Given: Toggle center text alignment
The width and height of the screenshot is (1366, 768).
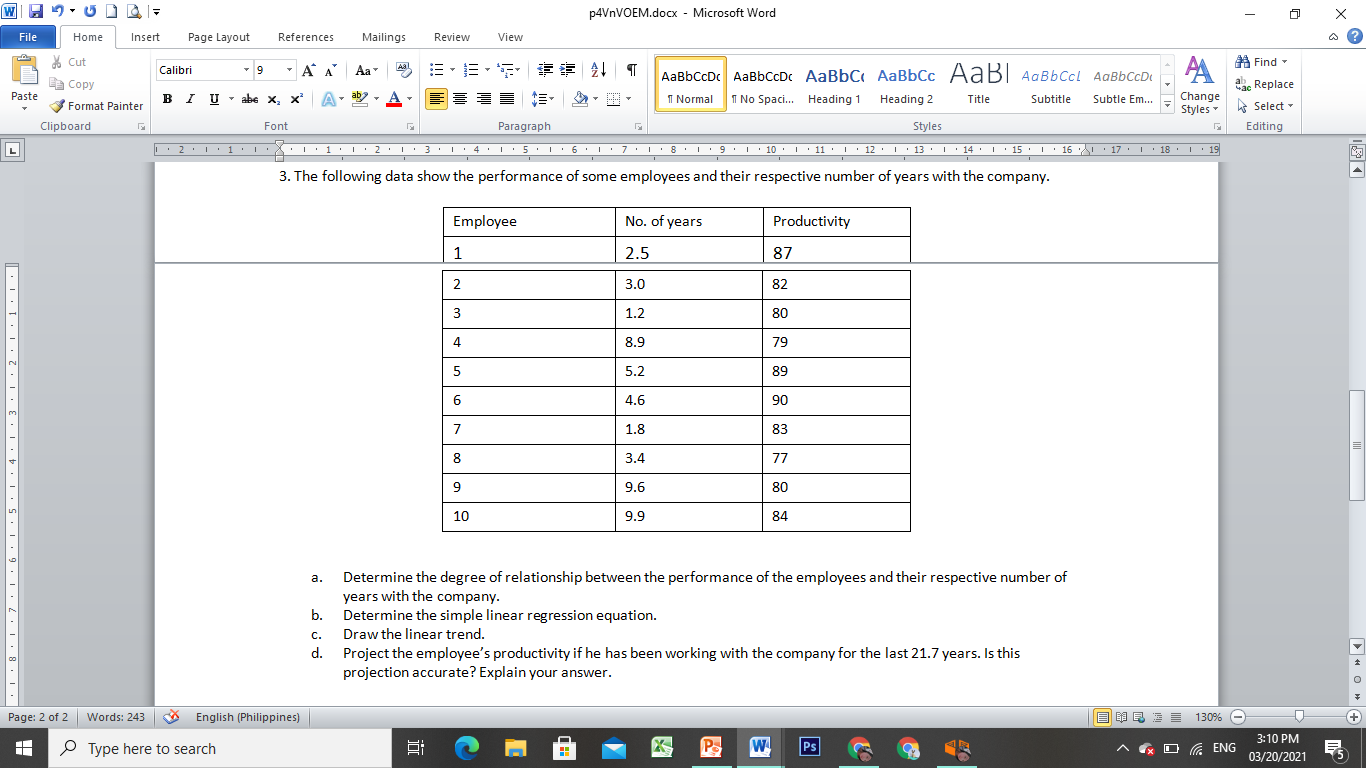Looking at the screenshot, I should [460, 99].
